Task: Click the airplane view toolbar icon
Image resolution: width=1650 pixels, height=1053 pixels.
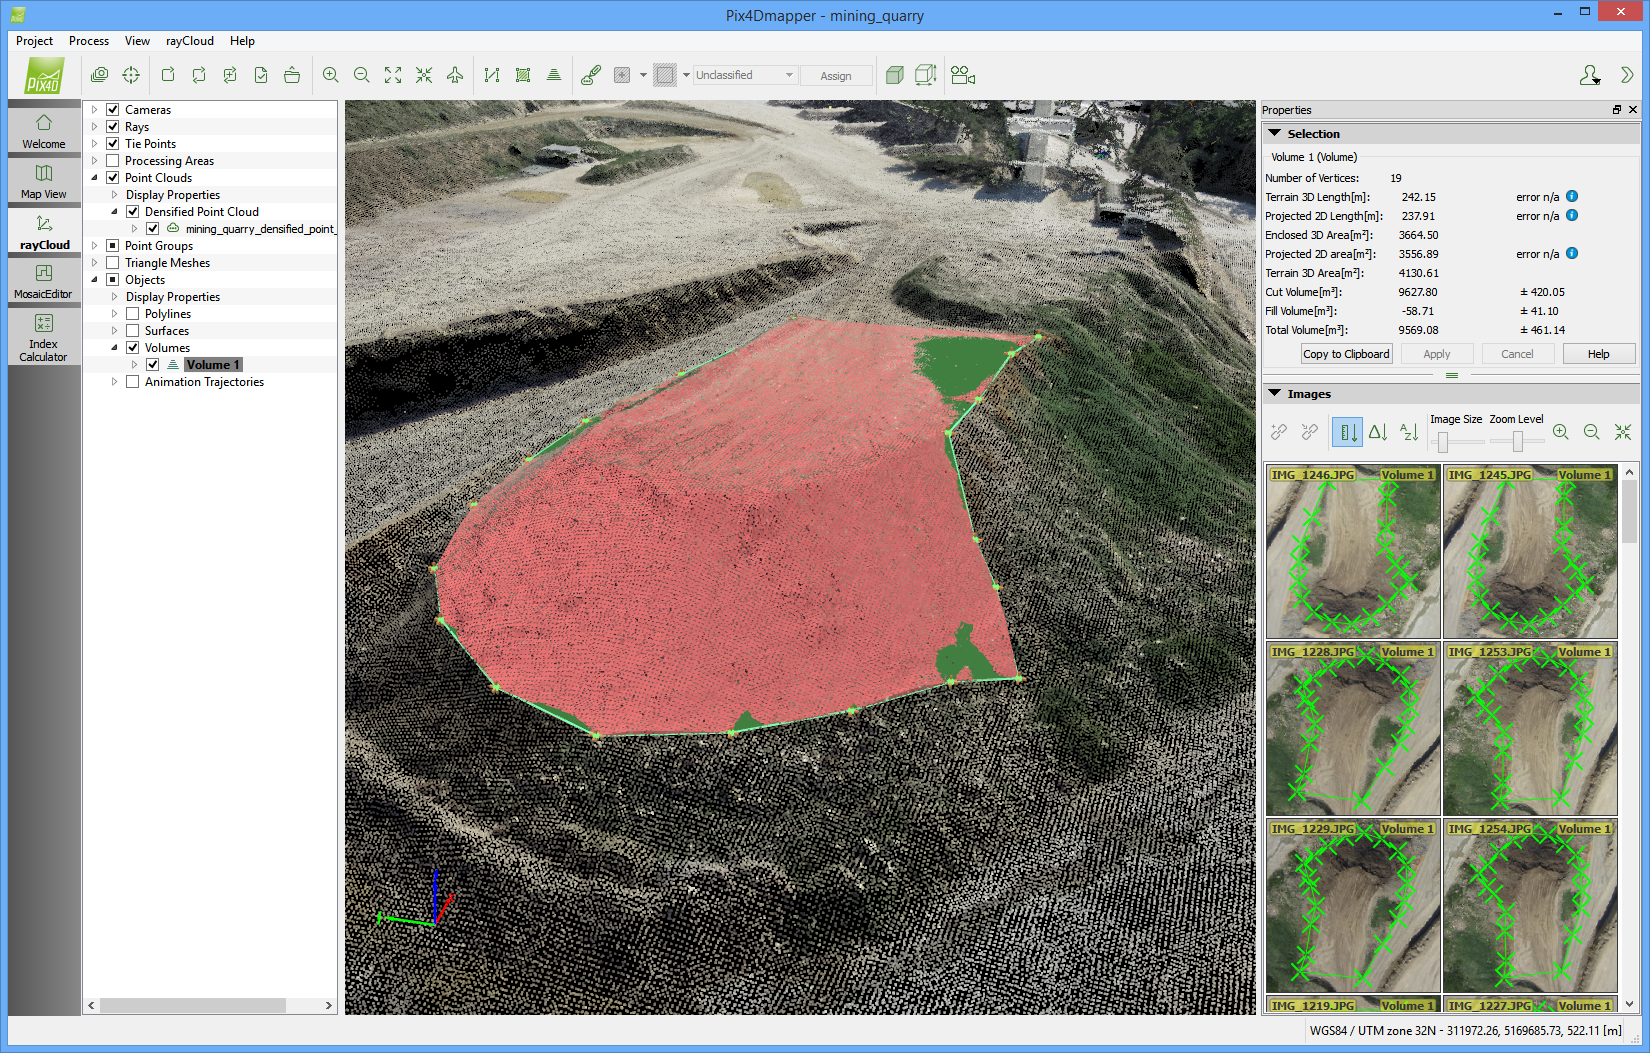Action: coord(455,75)
